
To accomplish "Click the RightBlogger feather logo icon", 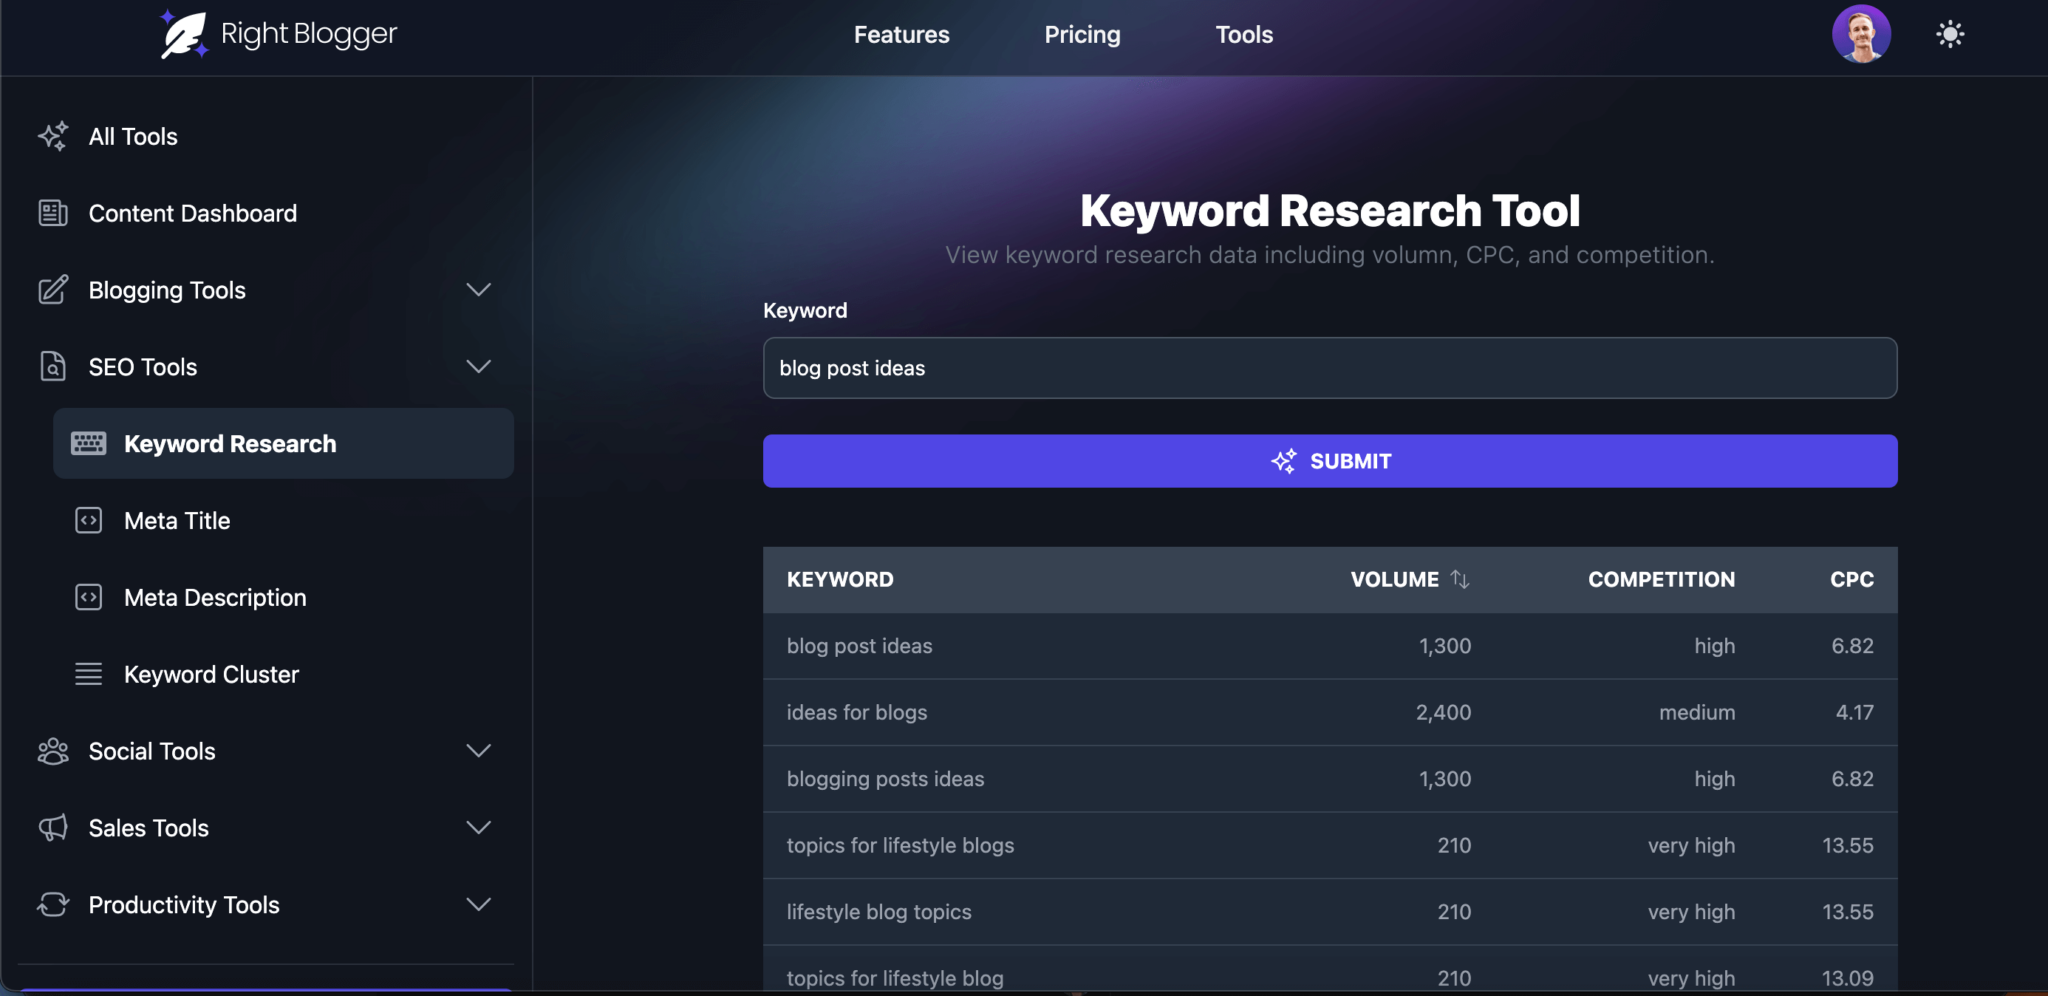I will point(184,34).
